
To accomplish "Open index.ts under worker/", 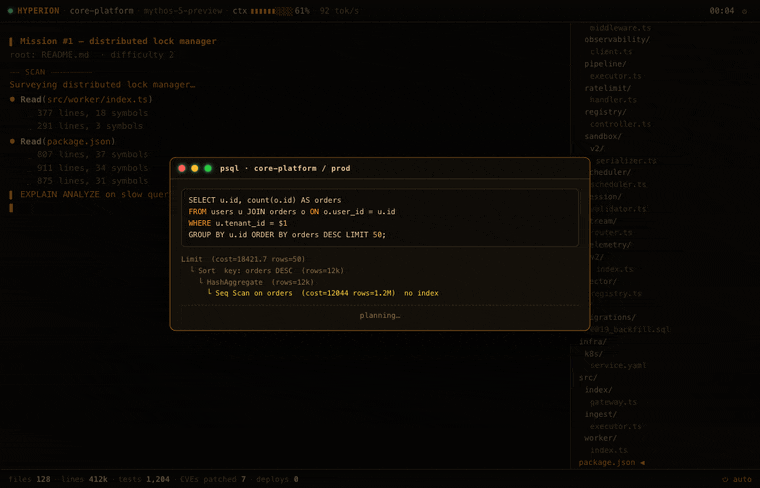I will pos(608,450).
